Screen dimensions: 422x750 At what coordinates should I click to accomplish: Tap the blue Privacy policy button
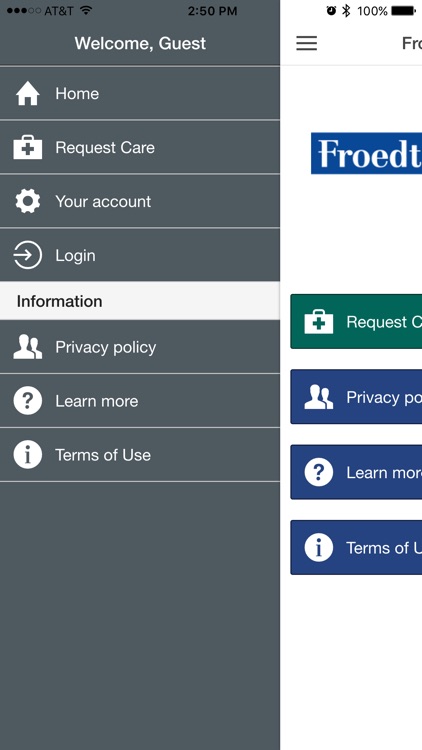tap(356, 397)
